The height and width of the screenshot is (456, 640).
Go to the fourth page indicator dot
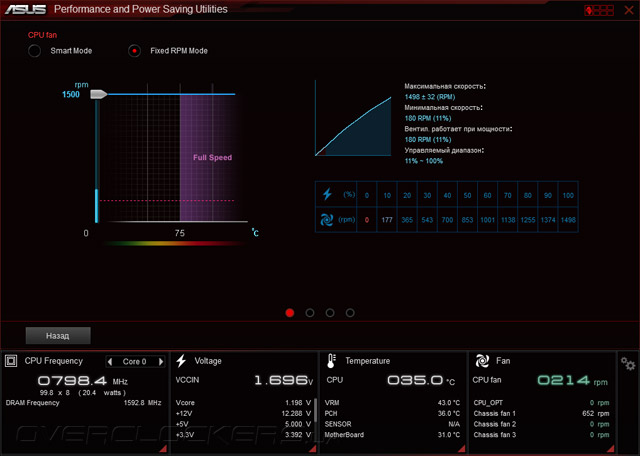(x=350, y=313)
